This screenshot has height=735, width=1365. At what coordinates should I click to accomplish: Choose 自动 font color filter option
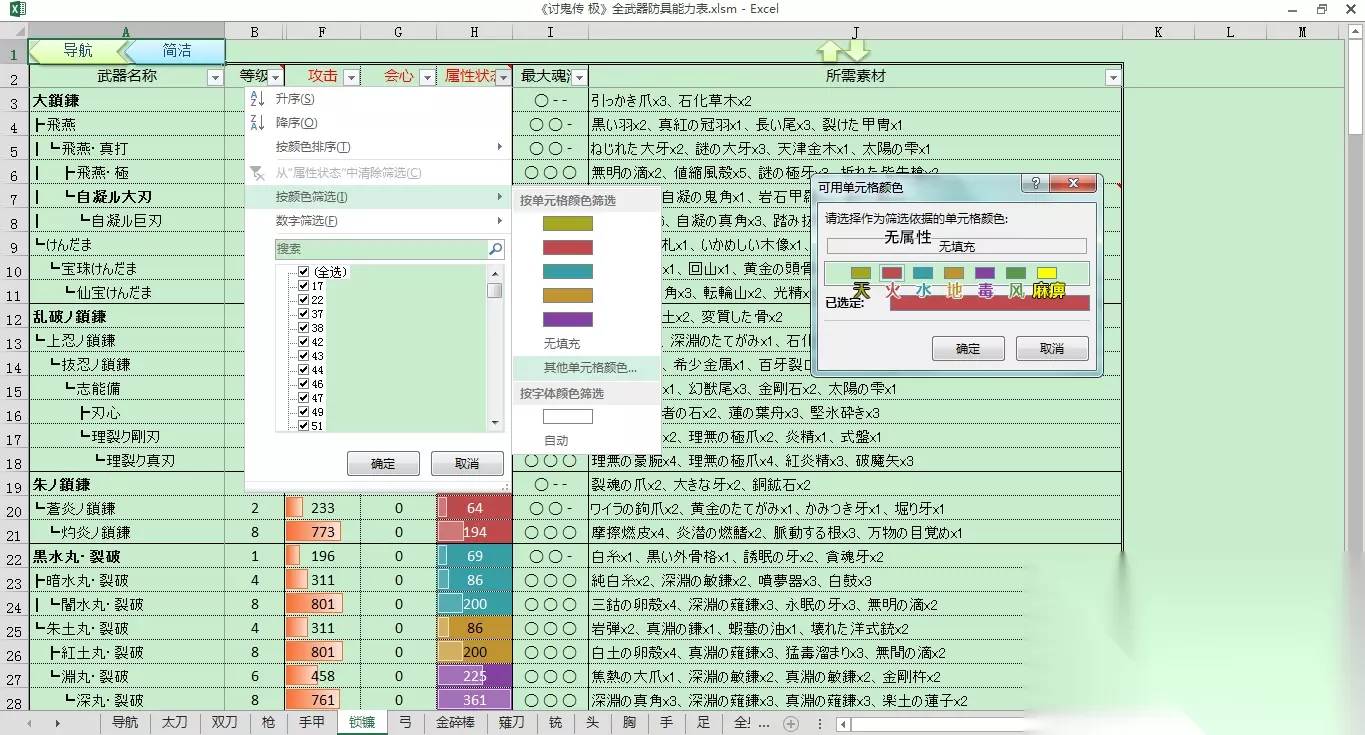(x=587, y=441)
